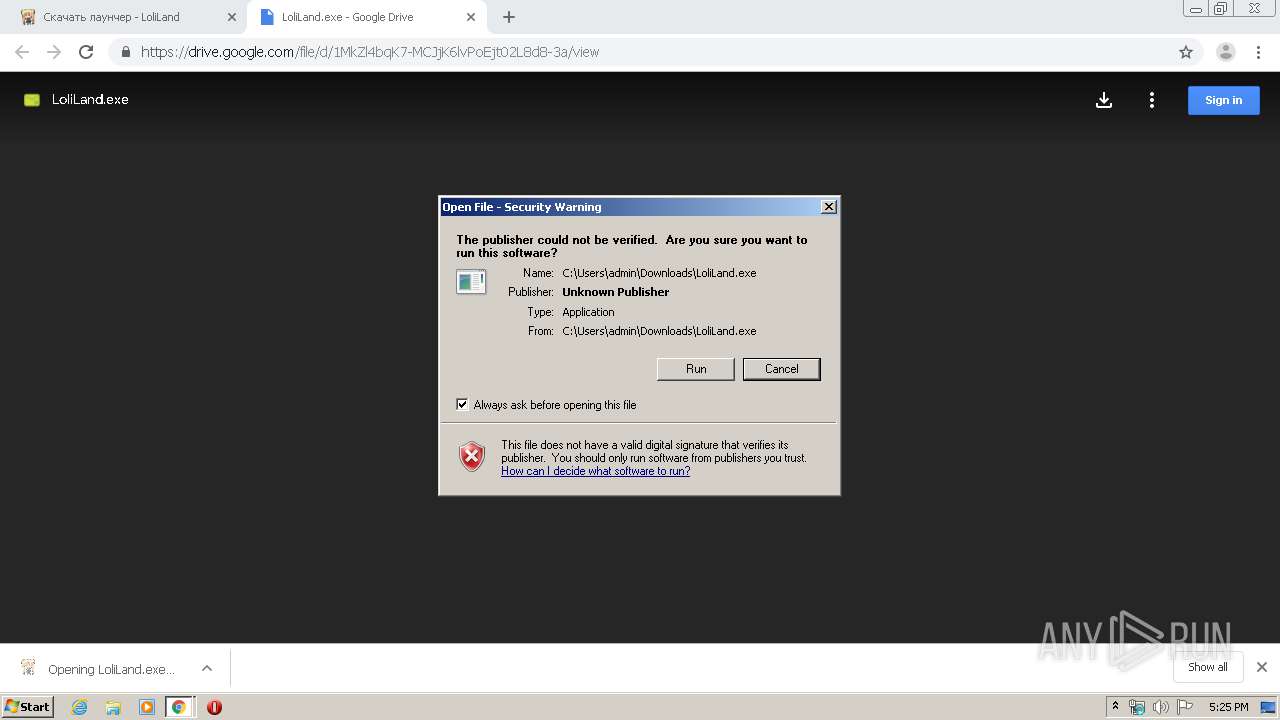
Task: Reload the current page
Action: click(x=86, y=52)
